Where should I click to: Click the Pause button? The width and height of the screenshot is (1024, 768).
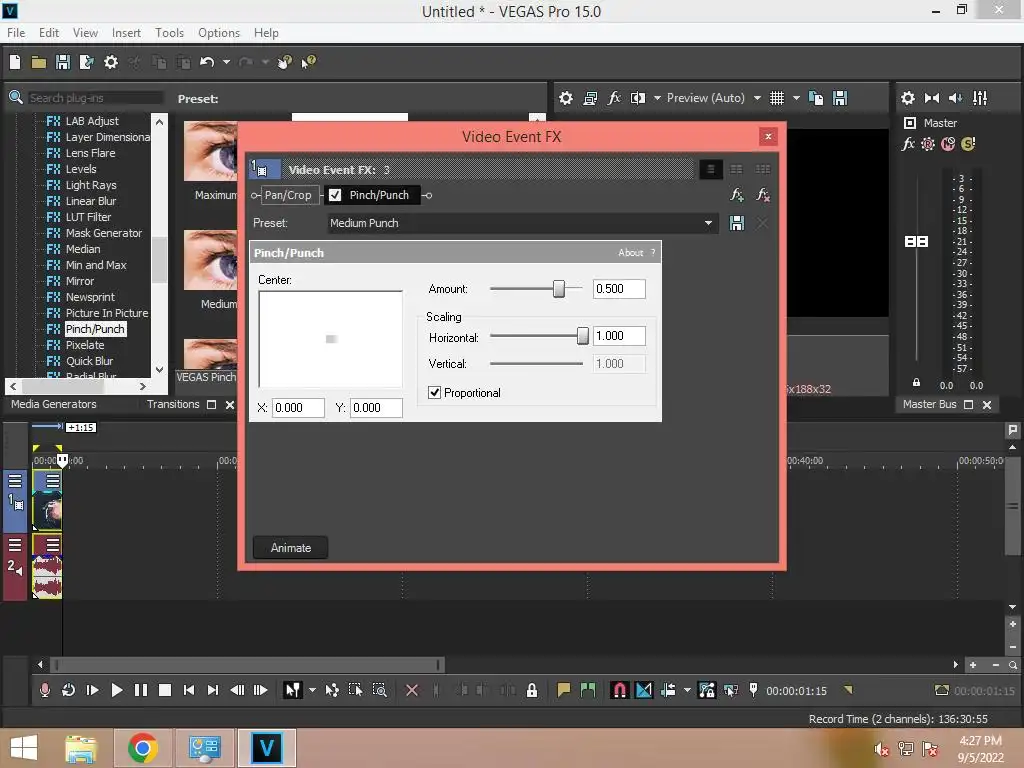pyautogui.click(x=140, y=690)
